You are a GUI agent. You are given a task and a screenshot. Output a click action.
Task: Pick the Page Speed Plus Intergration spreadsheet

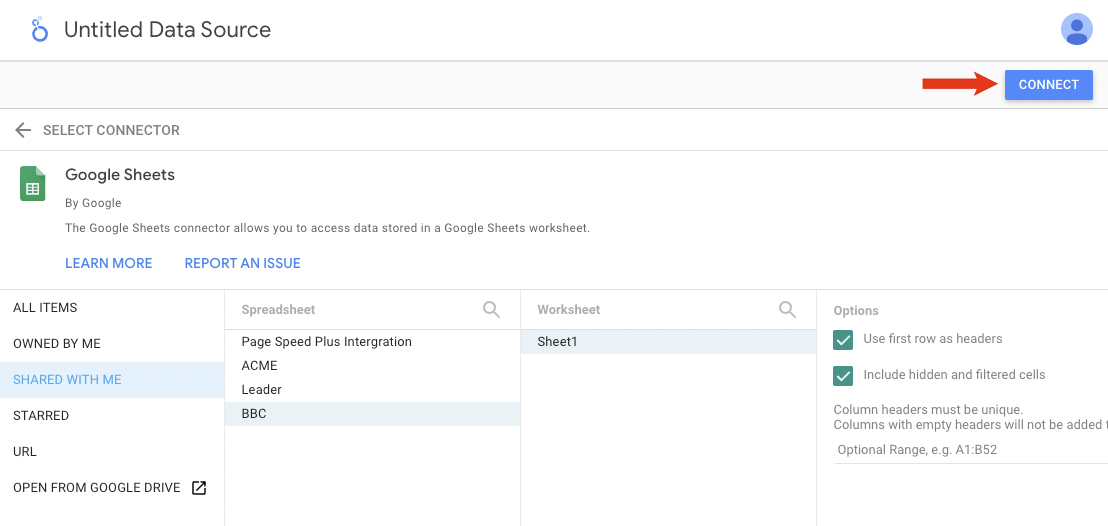326,342
